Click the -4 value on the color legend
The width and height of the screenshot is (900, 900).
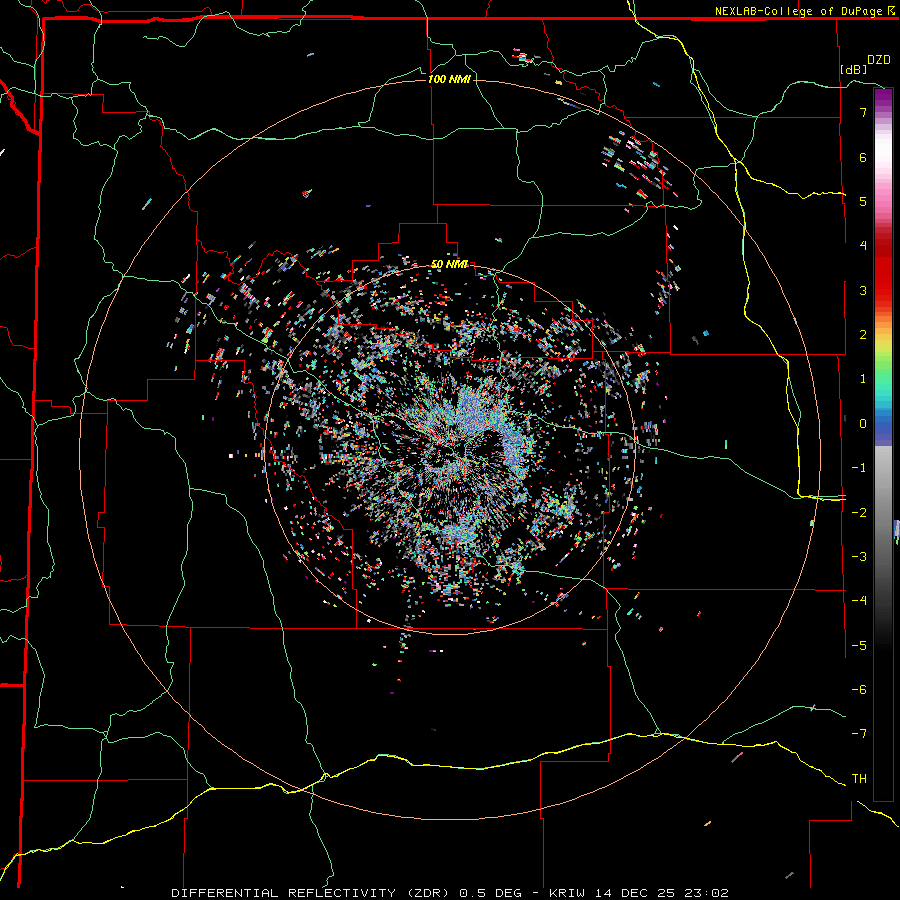[859, 600]
